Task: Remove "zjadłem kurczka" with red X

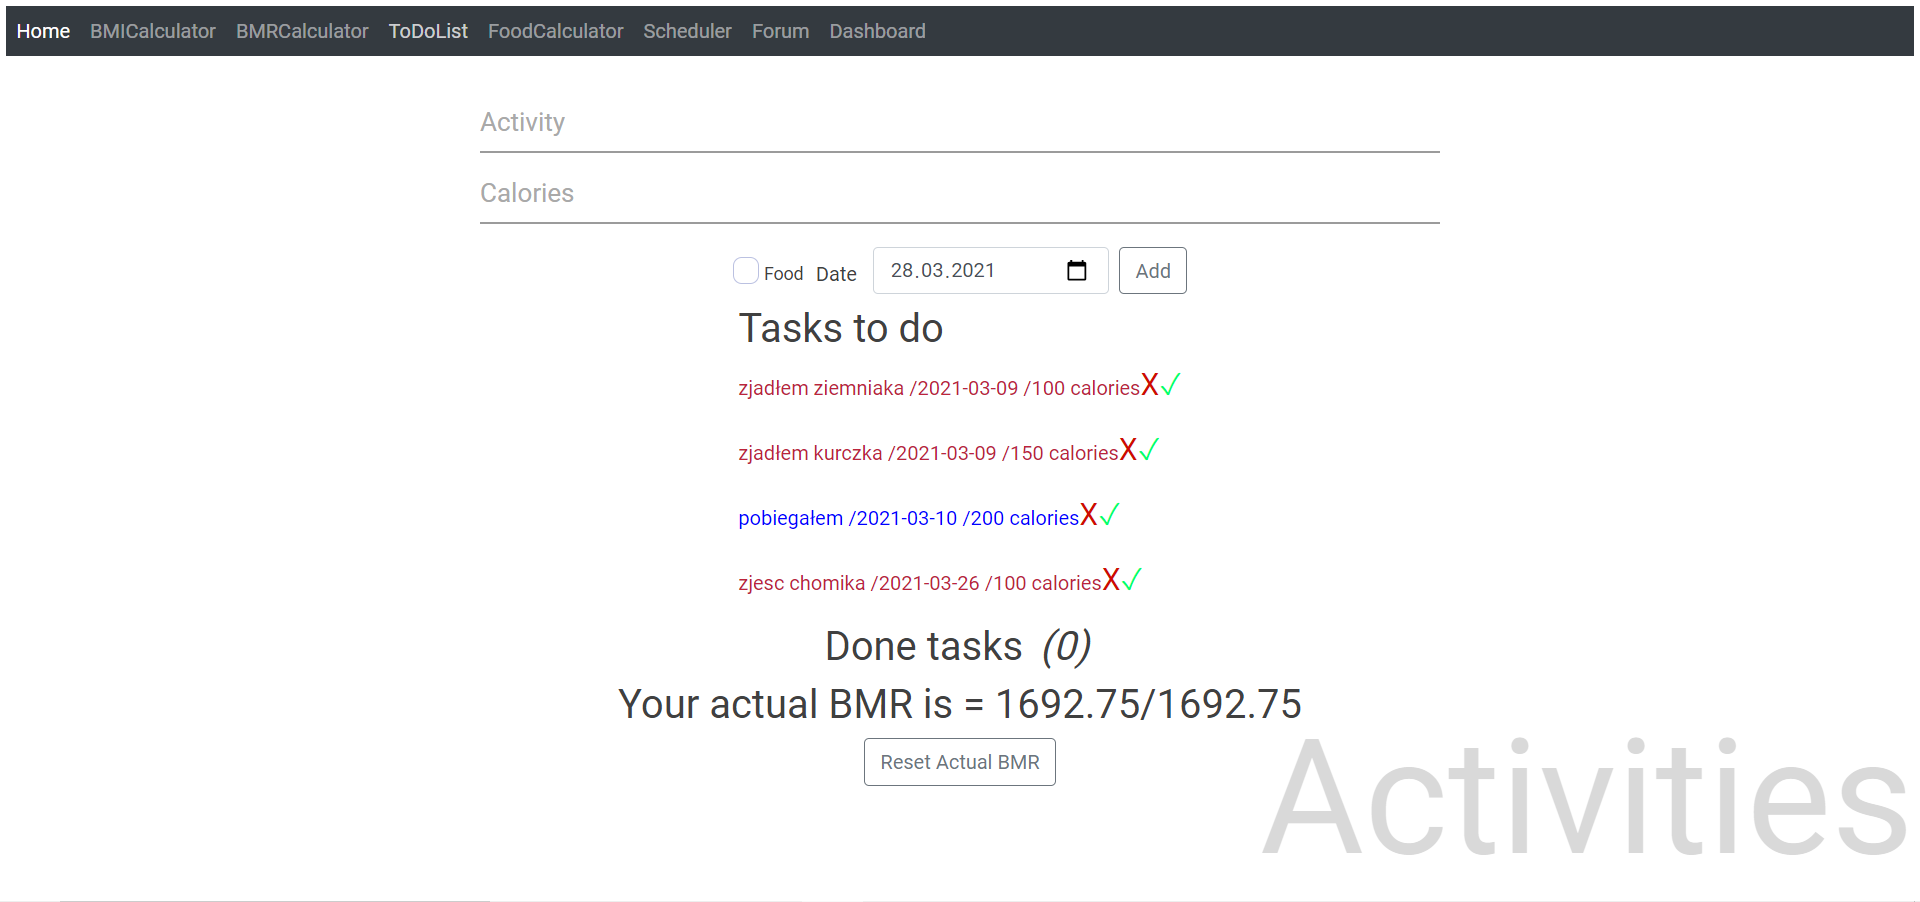Action: 1128,449
